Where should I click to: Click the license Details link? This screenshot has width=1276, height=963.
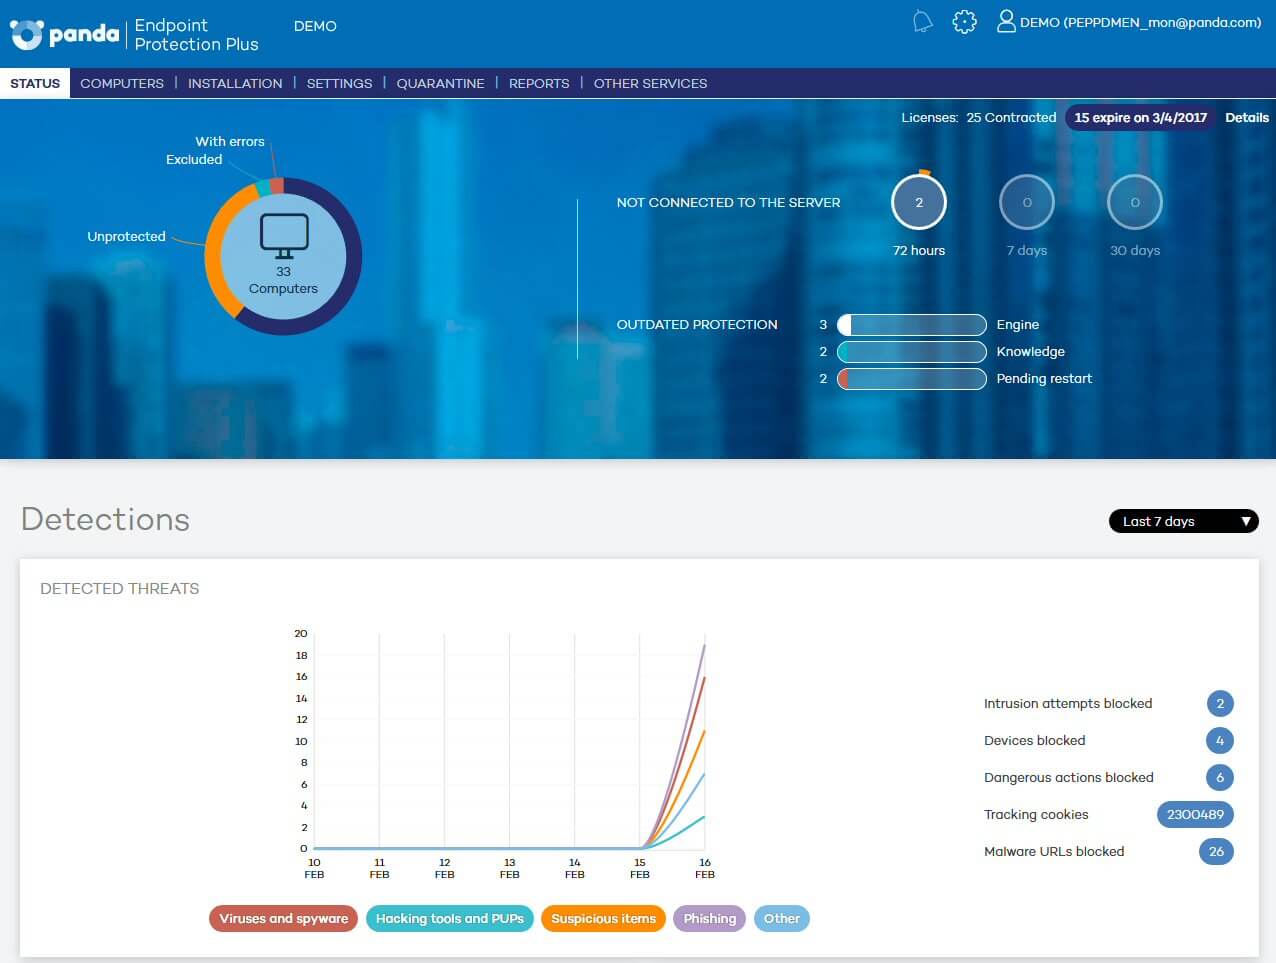(1247, 117)
